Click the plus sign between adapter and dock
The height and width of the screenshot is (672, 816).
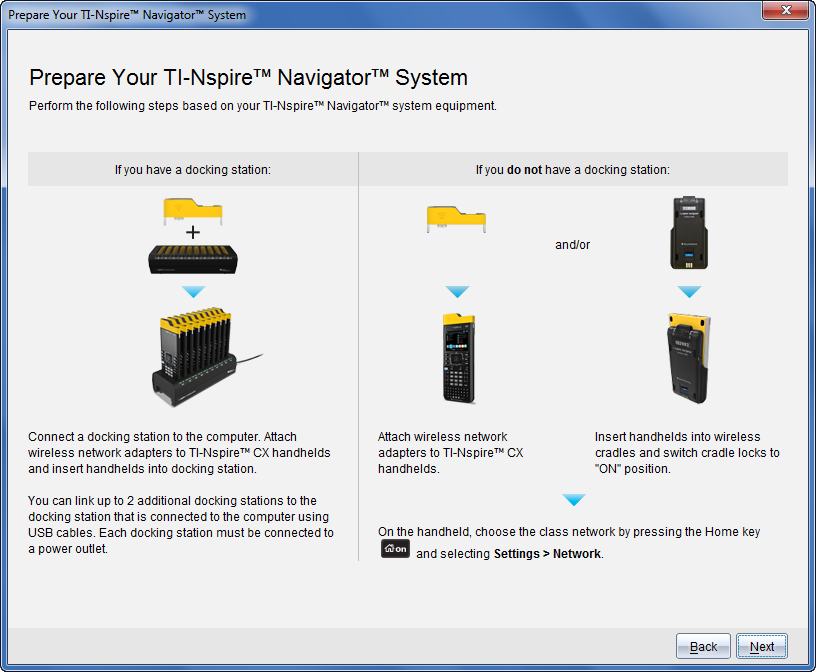pyautogui.click(x=193, y=232)
